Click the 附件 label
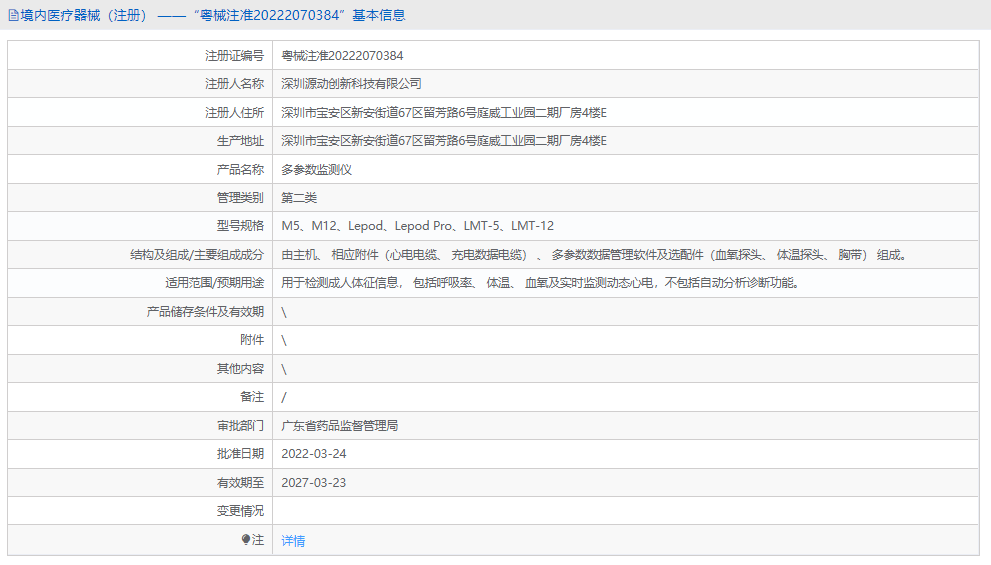The image size is (991, 565). click(252, 340)
